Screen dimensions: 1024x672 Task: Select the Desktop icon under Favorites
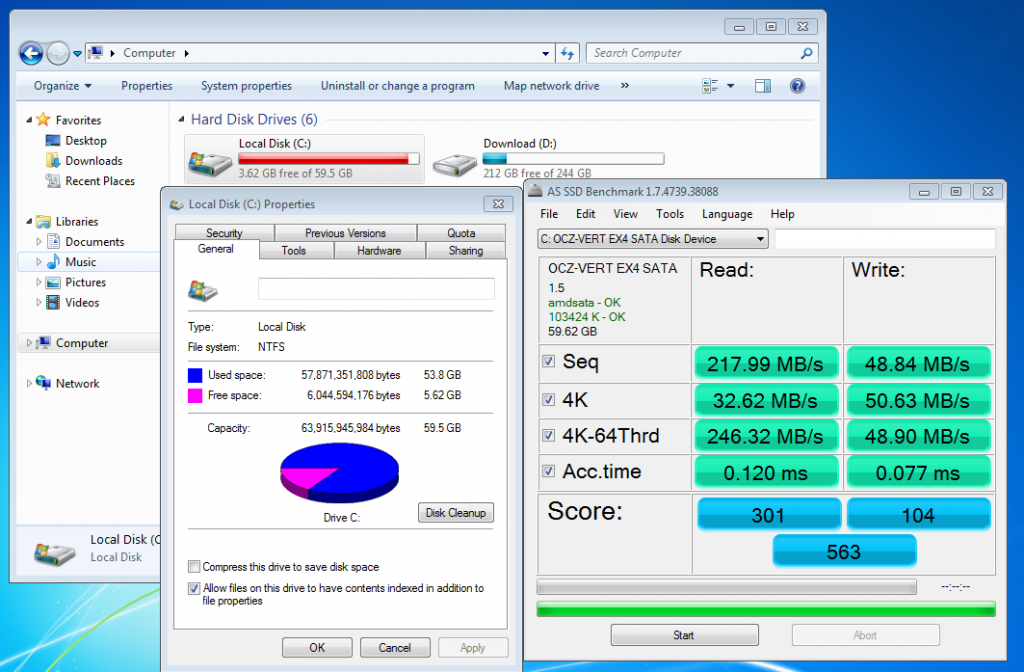tap(53, 141)
